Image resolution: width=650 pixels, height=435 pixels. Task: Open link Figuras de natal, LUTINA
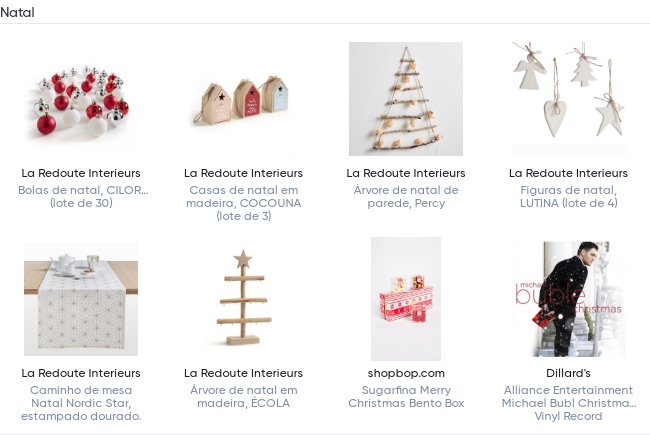point(568,197)
